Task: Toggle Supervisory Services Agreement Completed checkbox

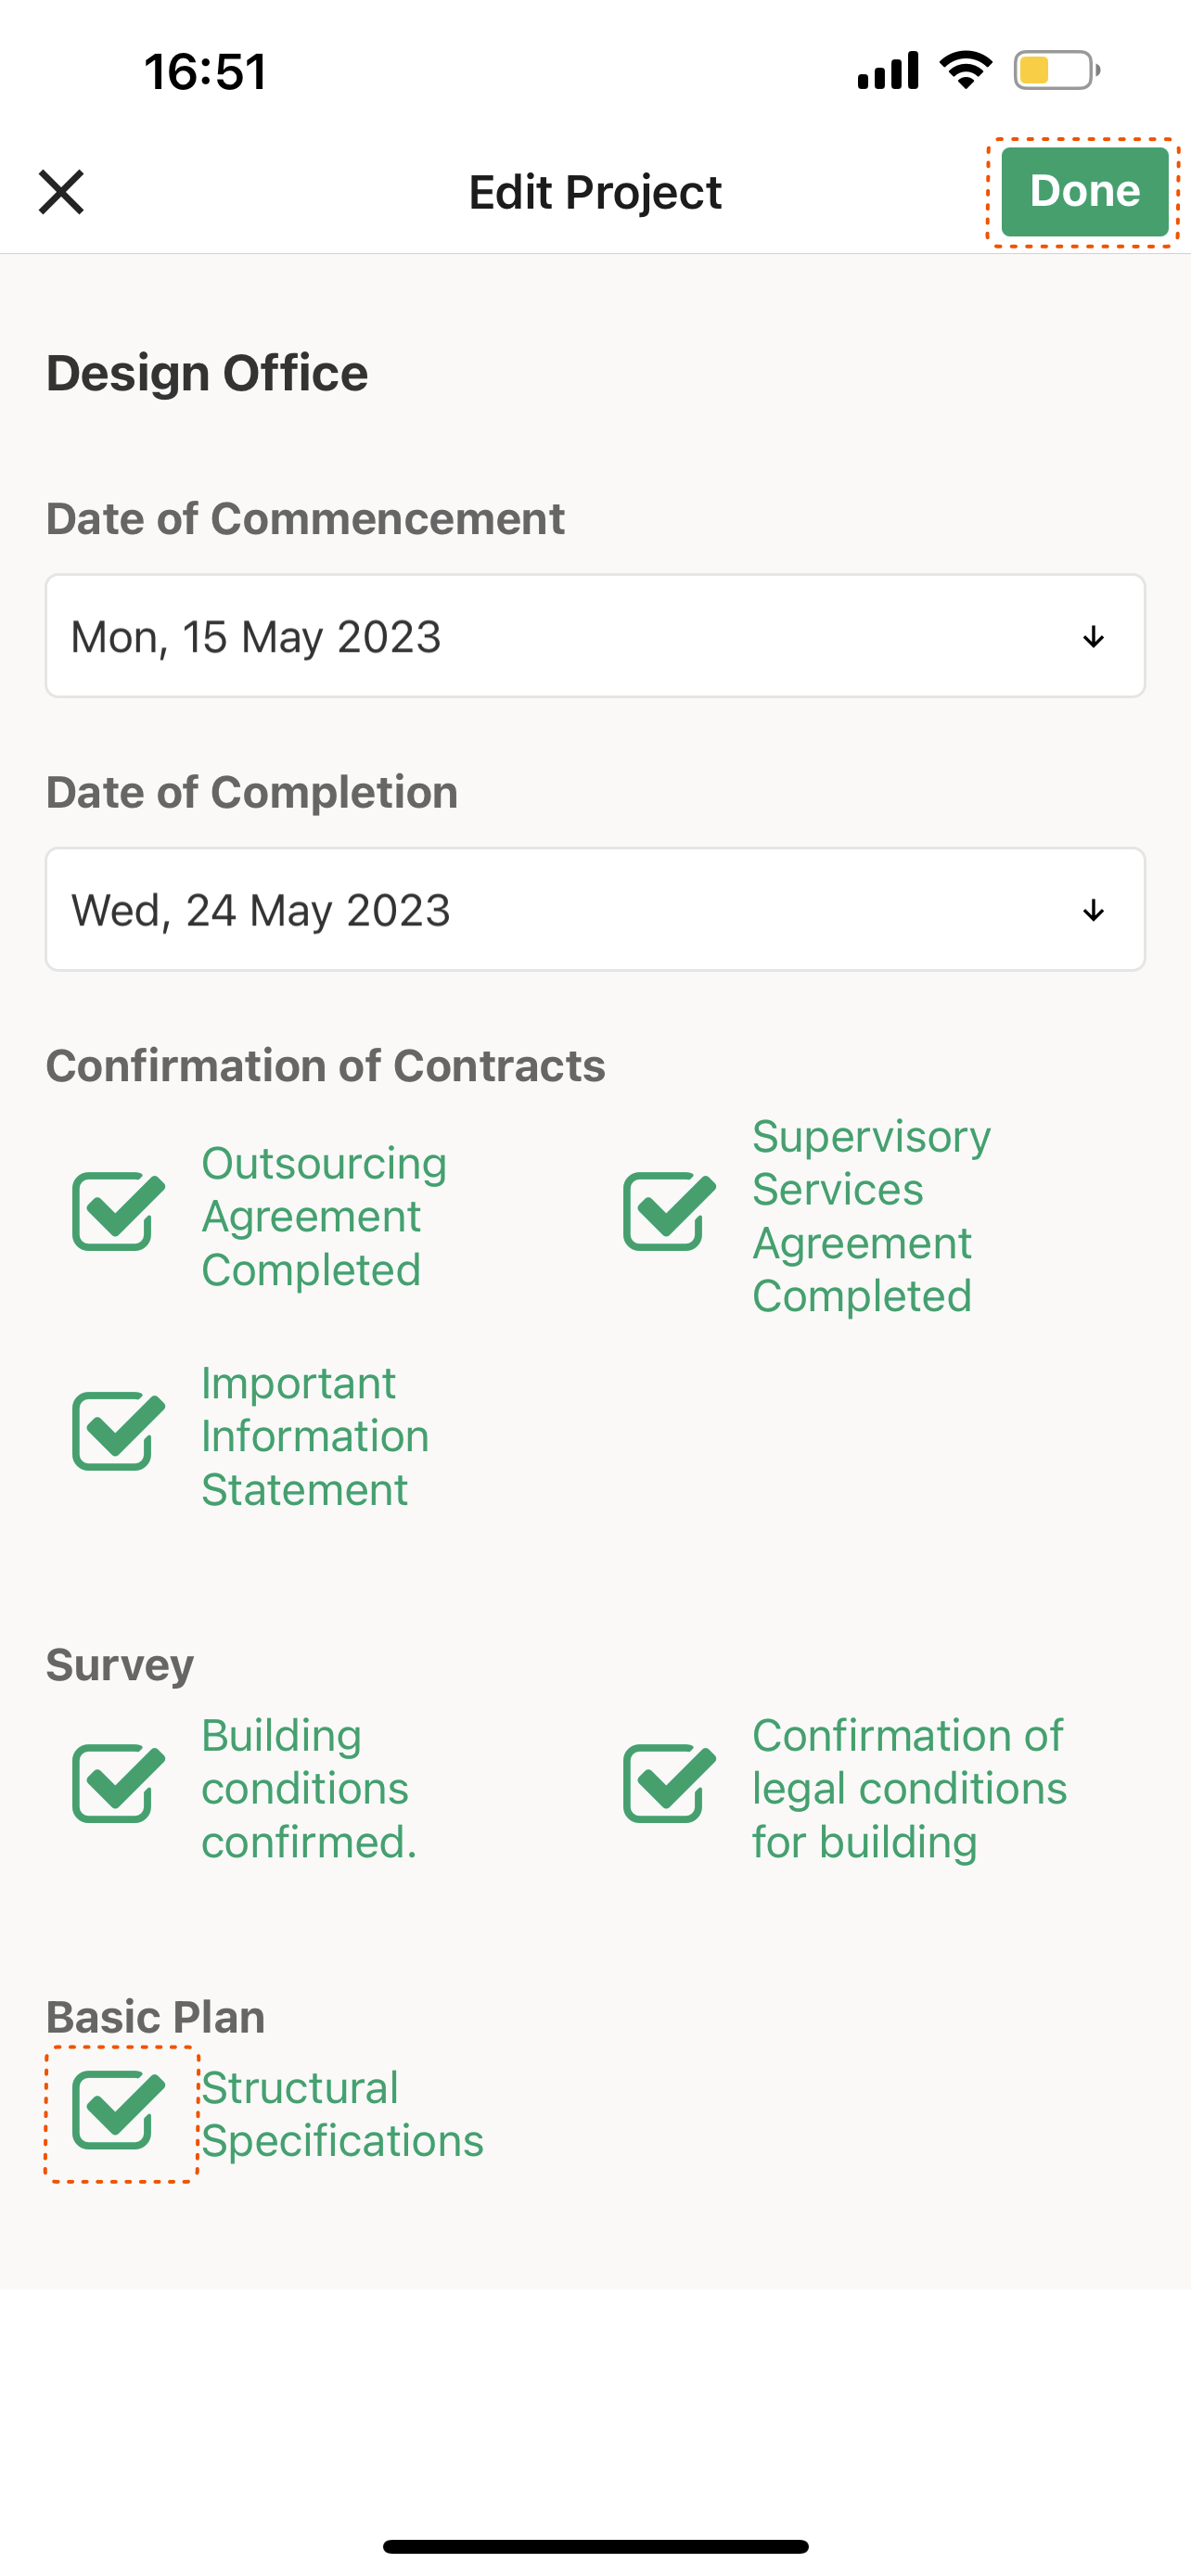Action: click(x=668, y=1212)
